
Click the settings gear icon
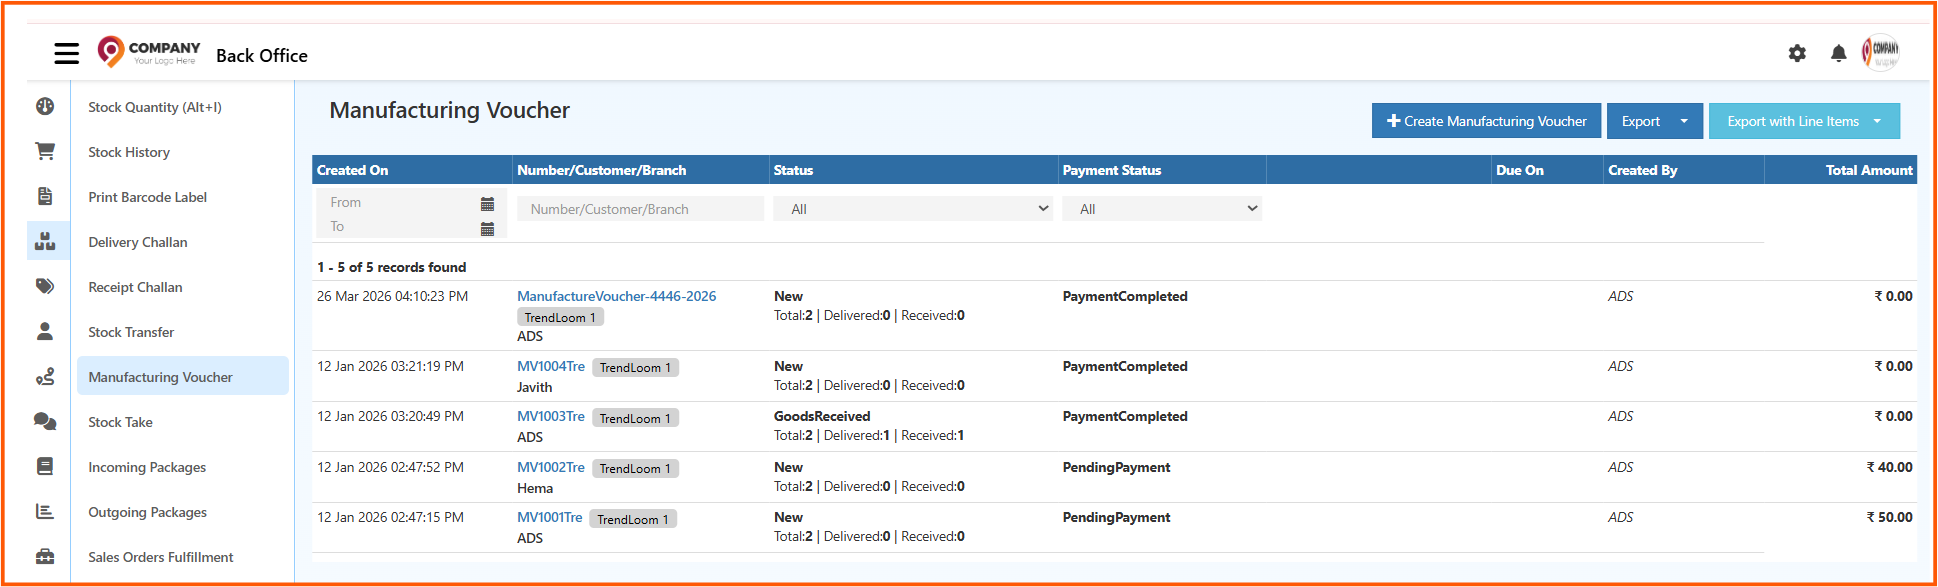[x=1797, y=53]
